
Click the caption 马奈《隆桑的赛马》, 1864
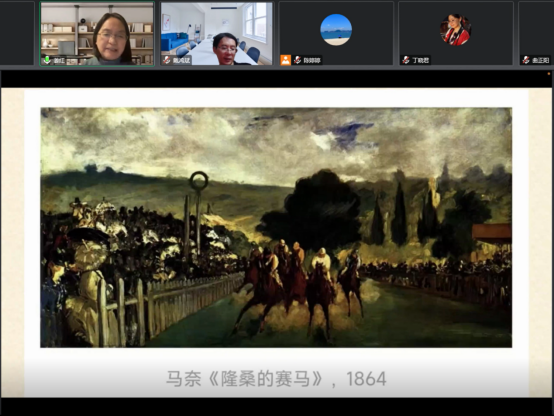276,379
